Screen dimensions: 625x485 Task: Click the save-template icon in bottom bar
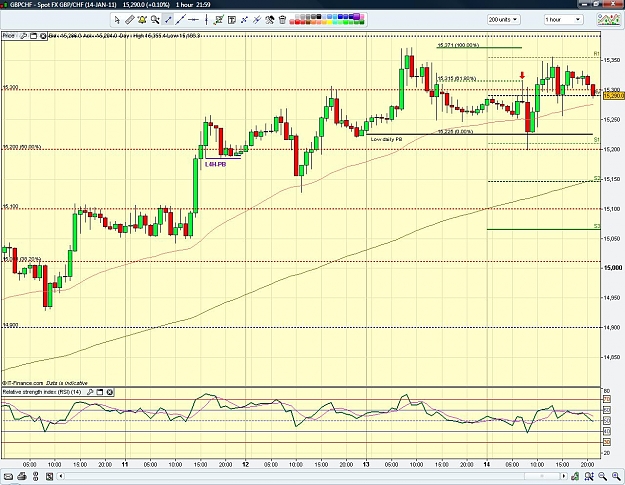pos(49,476)
